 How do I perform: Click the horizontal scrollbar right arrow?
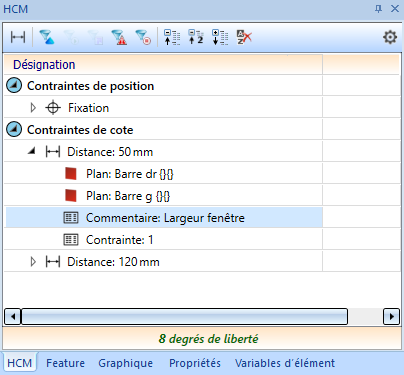(391, 316)
